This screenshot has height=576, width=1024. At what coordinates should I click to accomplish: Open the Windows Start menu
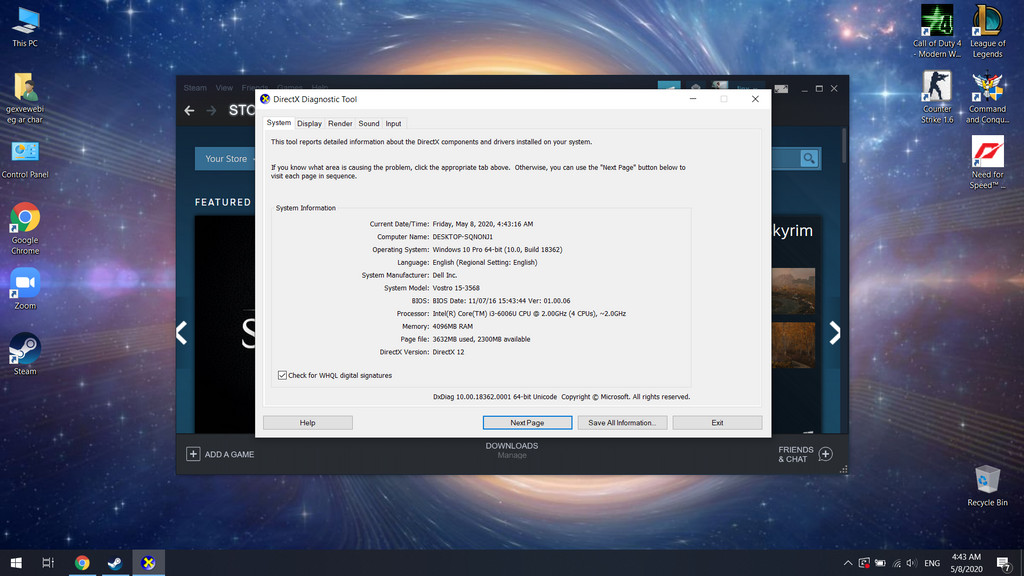click(x=16, y=563)
